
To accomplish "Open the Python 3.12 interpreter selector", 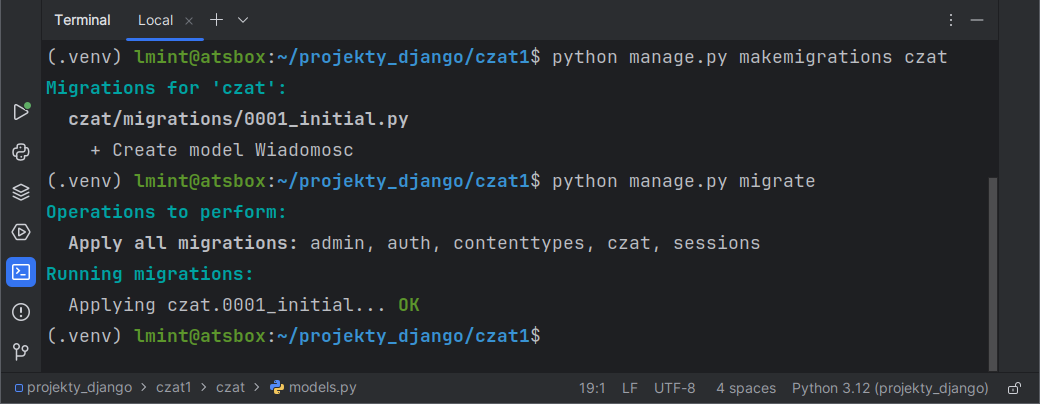I will click(890, 388).
